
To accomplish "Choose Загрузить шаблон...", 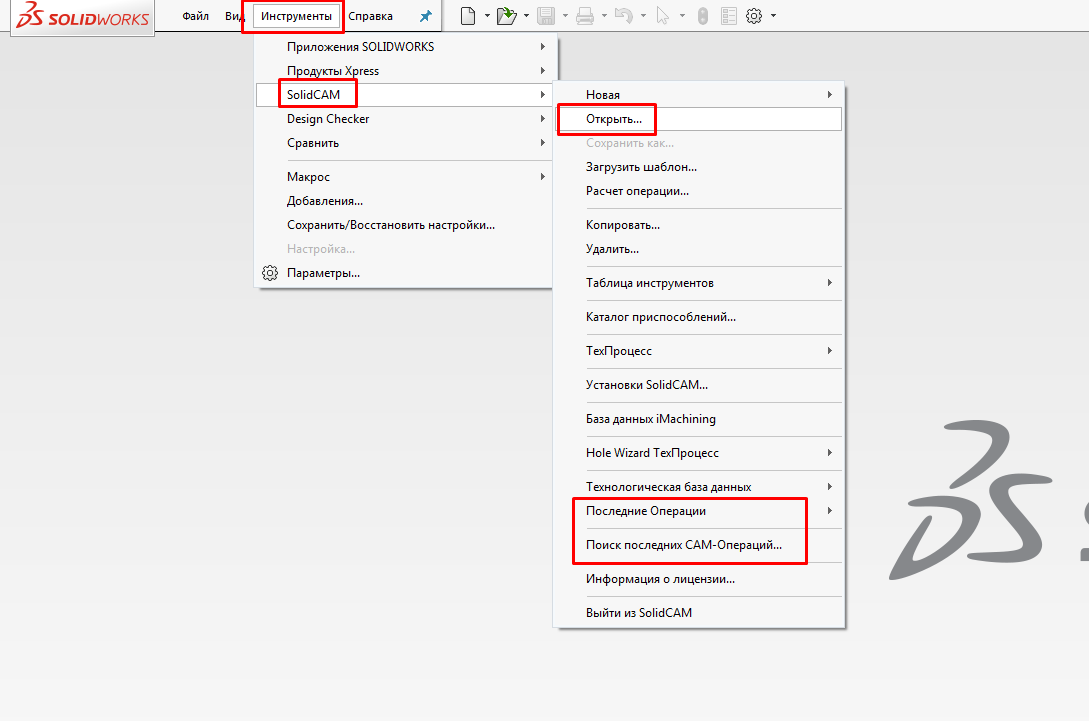I will 699,167.
